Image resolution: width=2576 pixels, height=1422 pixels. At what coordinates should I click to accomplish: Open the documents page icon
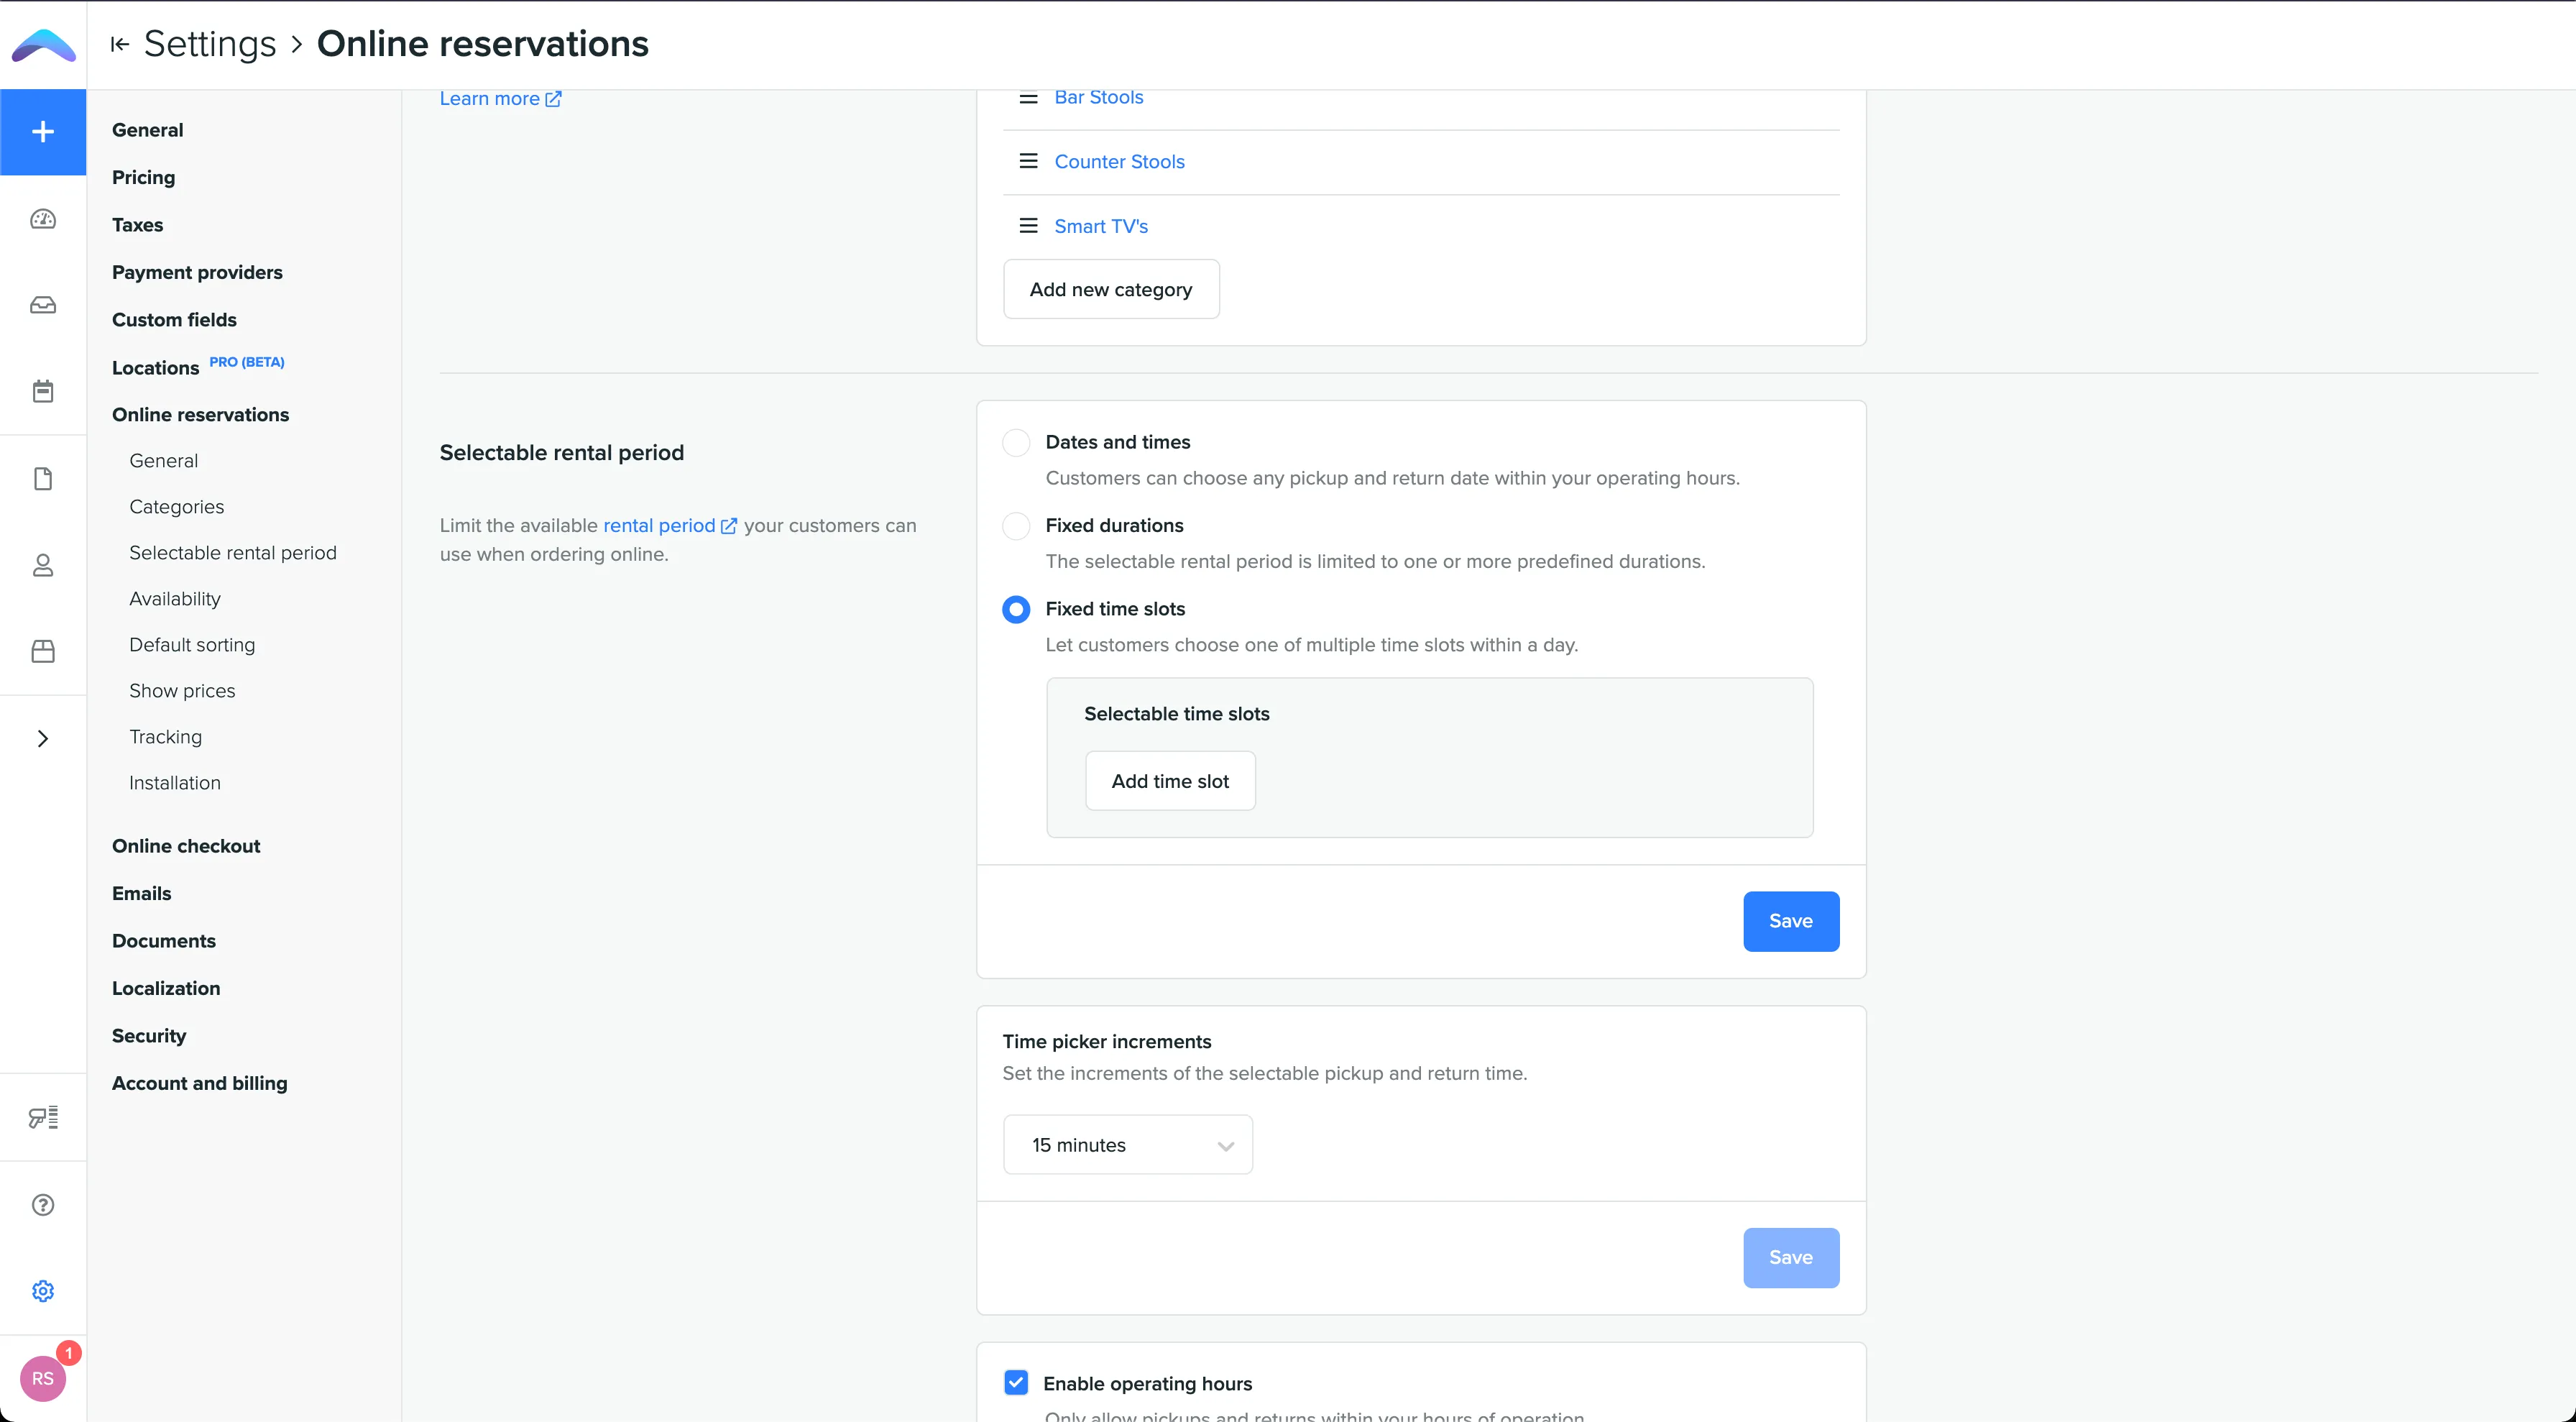(43, 479)
